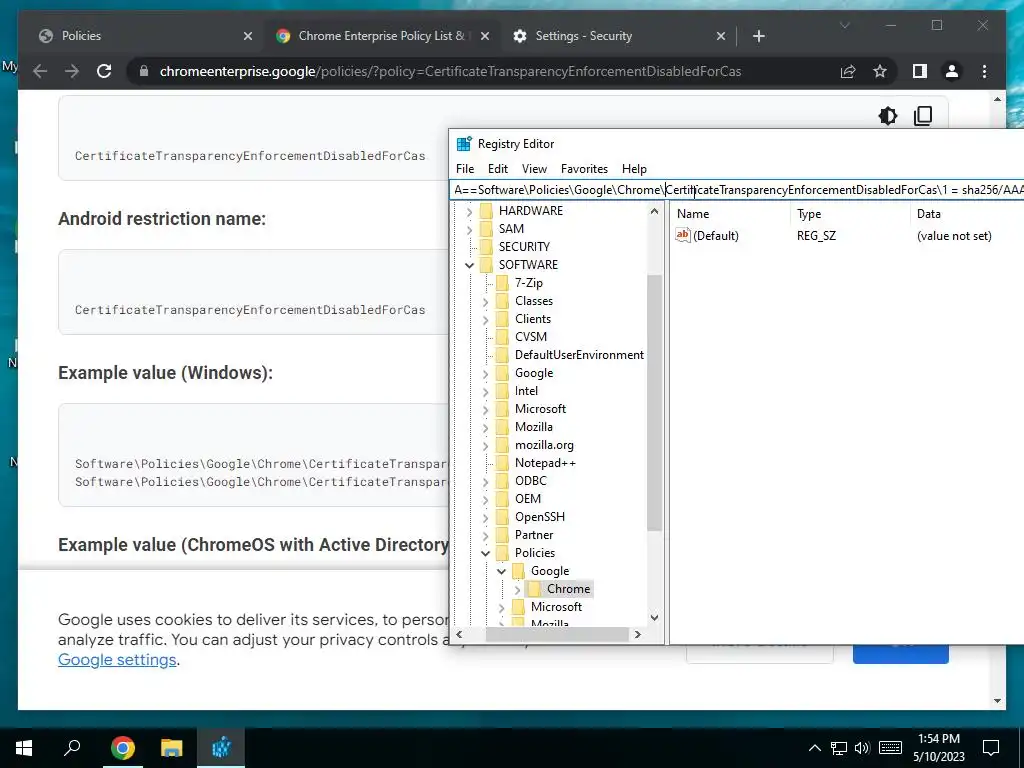Click the Registry Editor address path field
1024x768 pixels.
pos(737,190)
